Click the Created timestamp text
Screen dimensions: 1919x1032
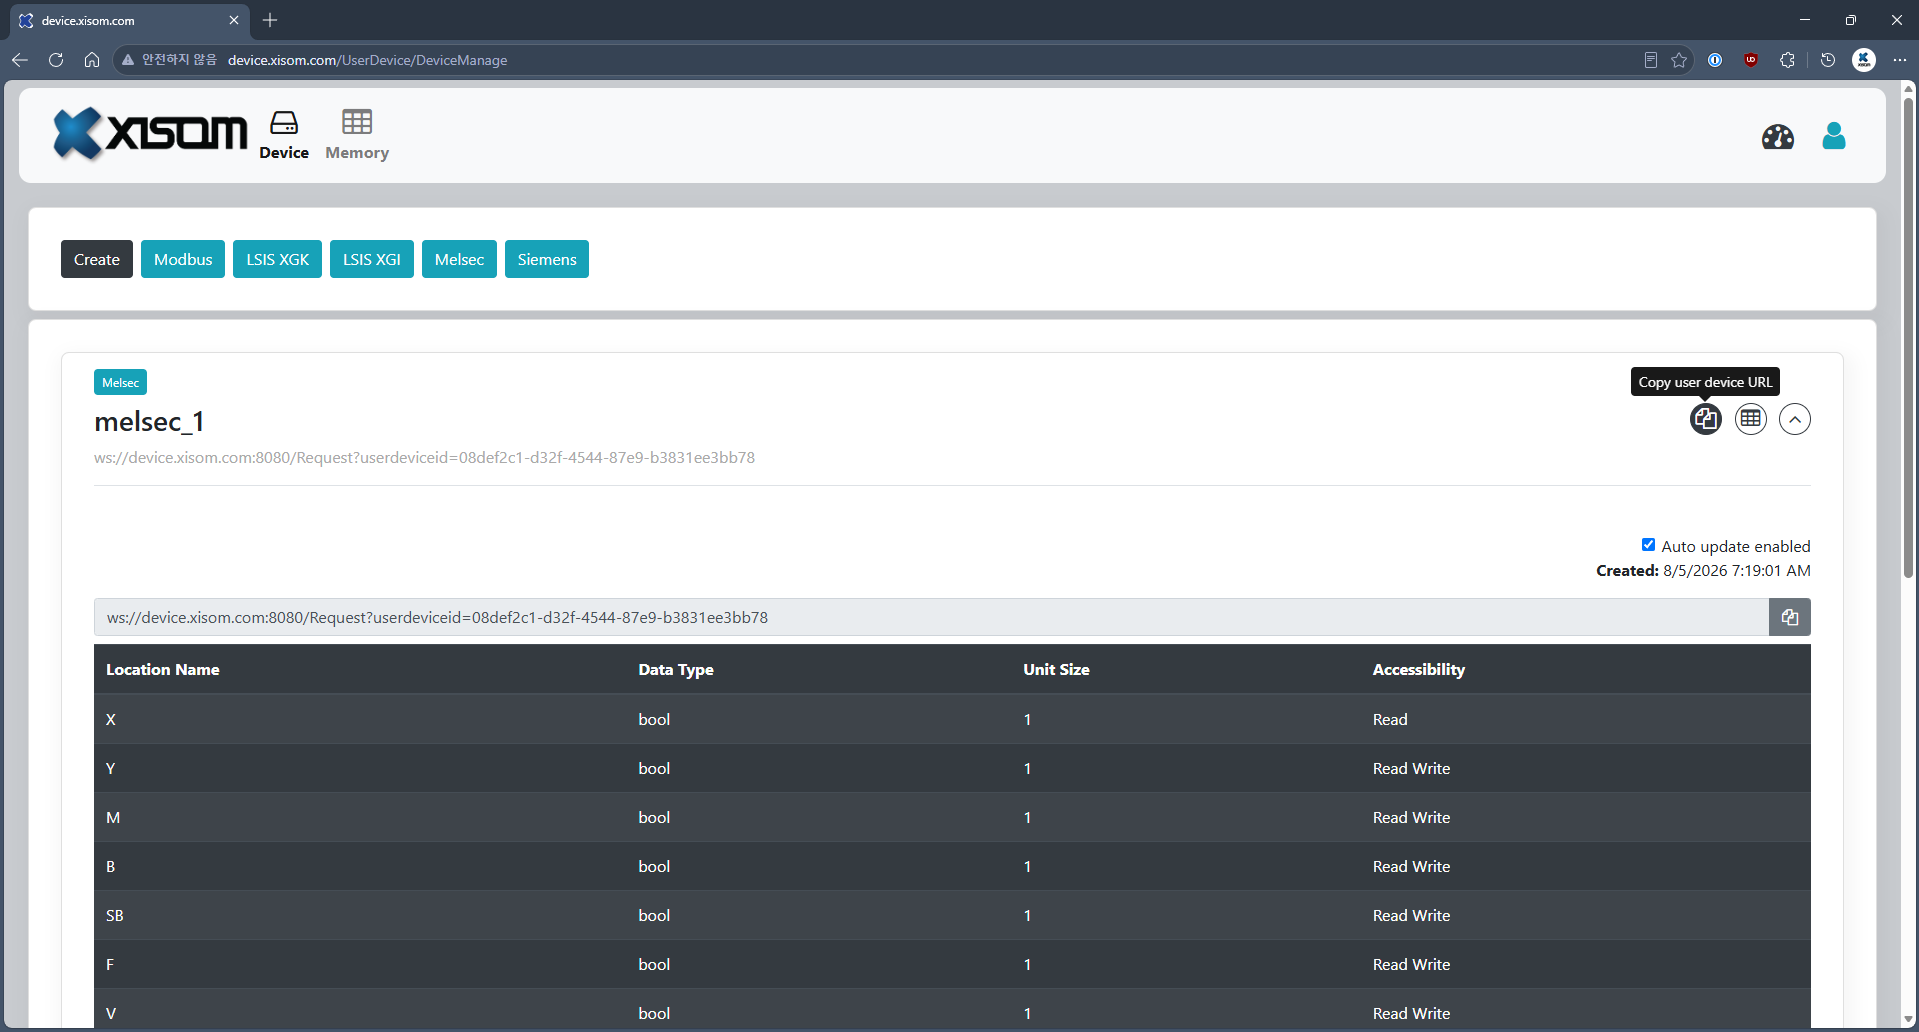[x=1703, y=570]
